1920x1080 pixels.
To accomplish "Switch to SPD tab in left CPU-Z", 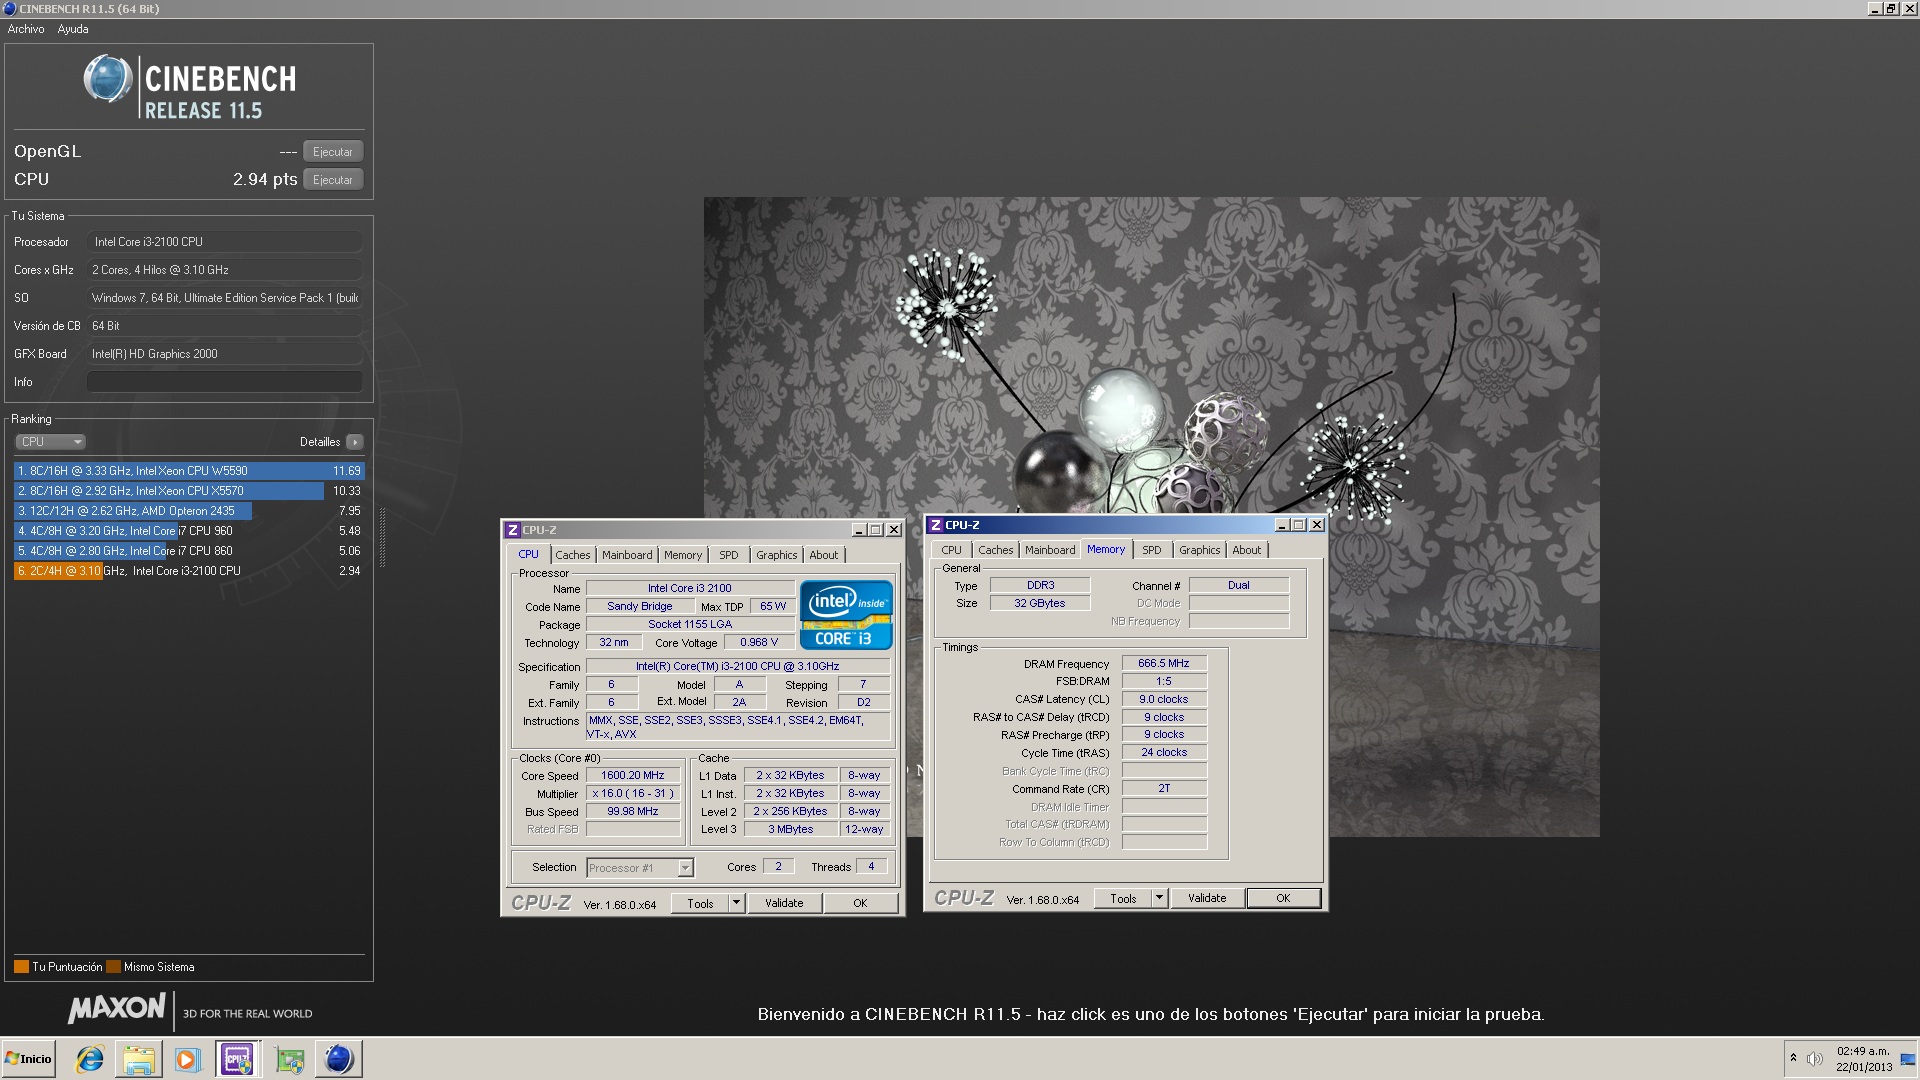I will point(729,555).
